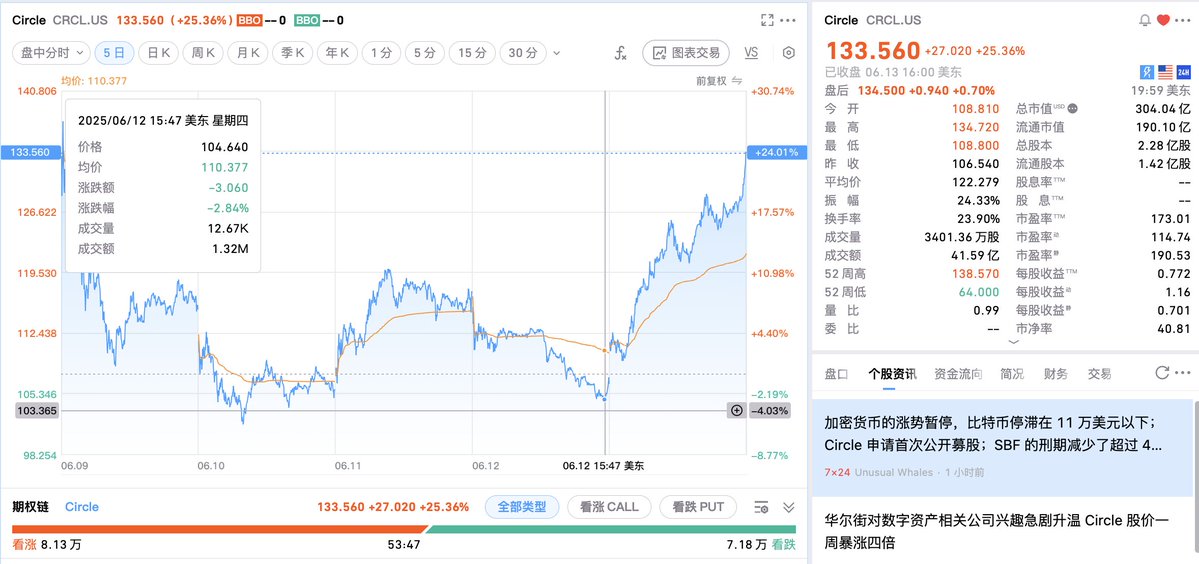Click CRCL.US ticker in chart title

coord(80,21)
